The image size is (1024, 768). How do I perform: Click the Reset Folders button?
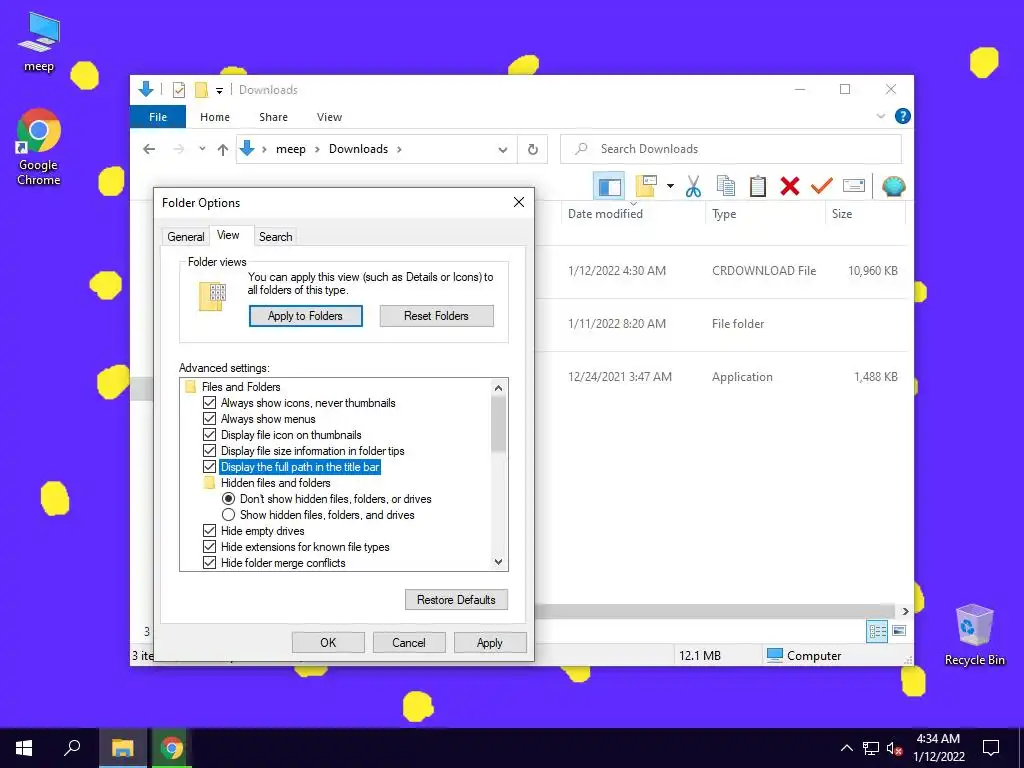point(436,316)
